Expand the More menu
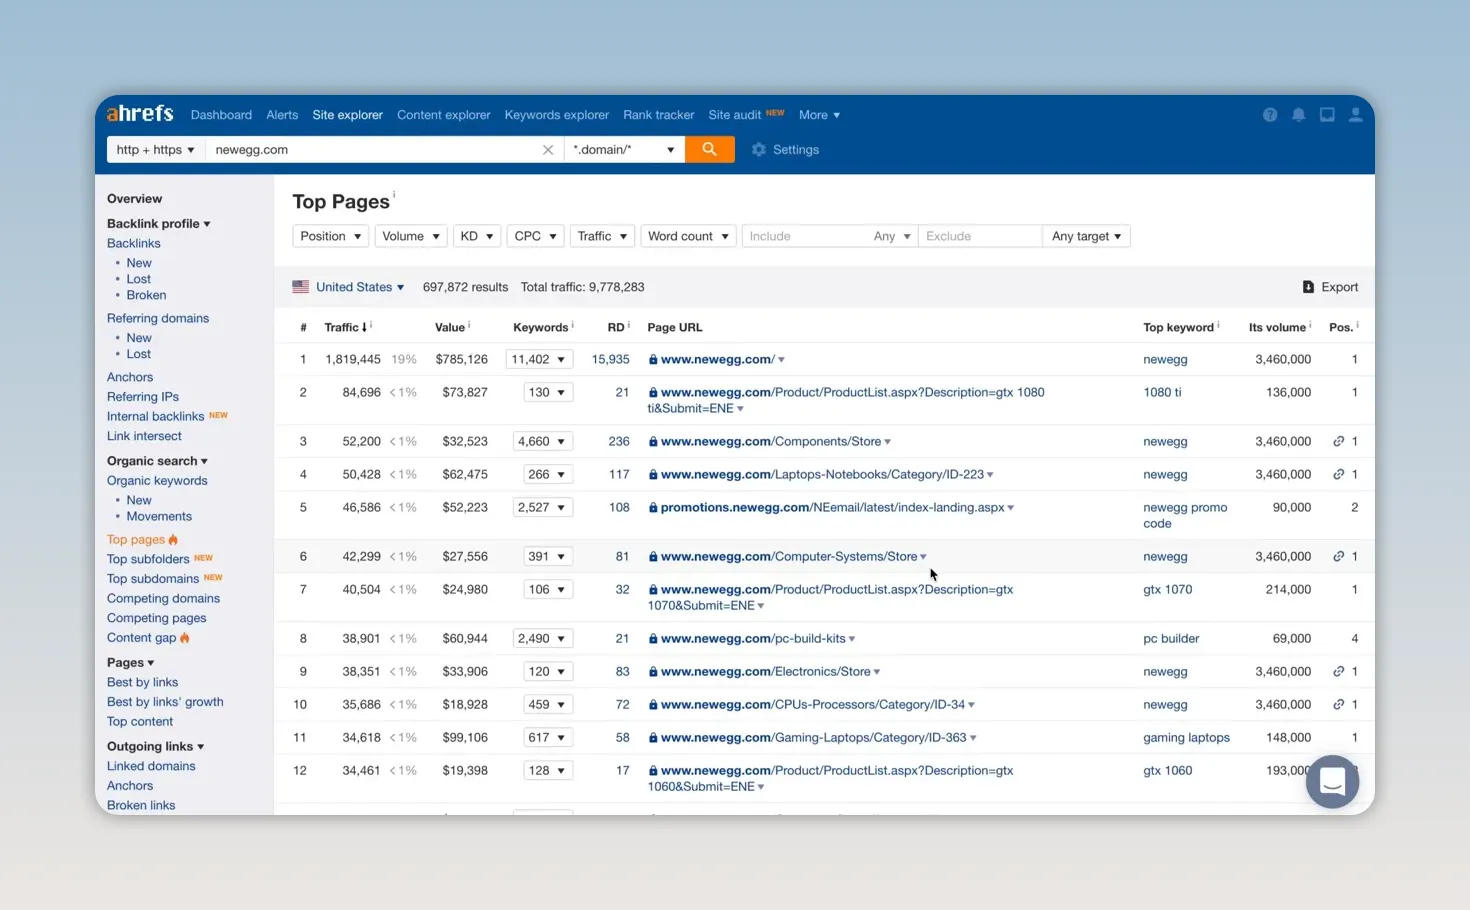Screen dimensions: 1470x910 click(x=819, y=115)
